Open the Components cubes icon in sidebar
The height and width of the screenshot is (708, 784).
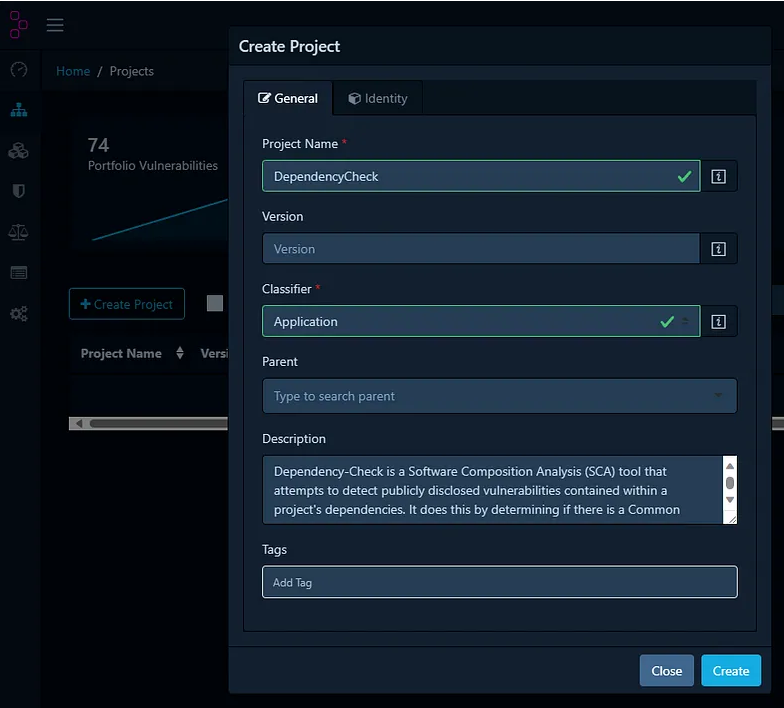pyautogui.click(x=18, y=151)
